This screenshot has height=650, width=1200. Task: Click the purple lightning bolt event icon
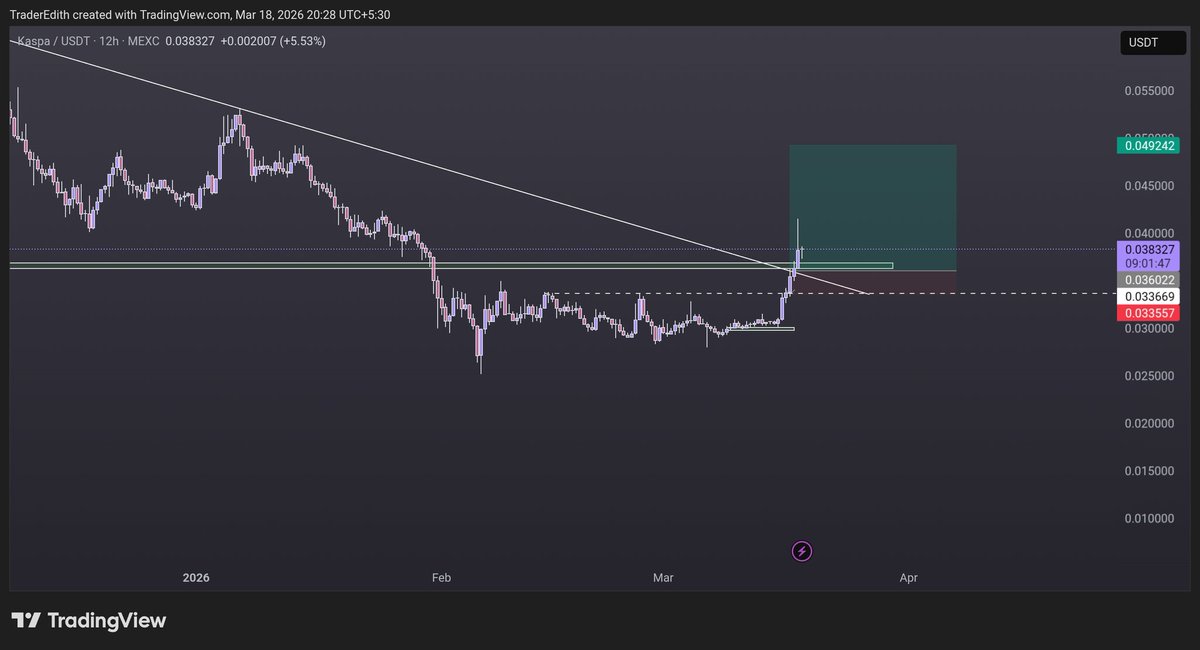[802, 551]
